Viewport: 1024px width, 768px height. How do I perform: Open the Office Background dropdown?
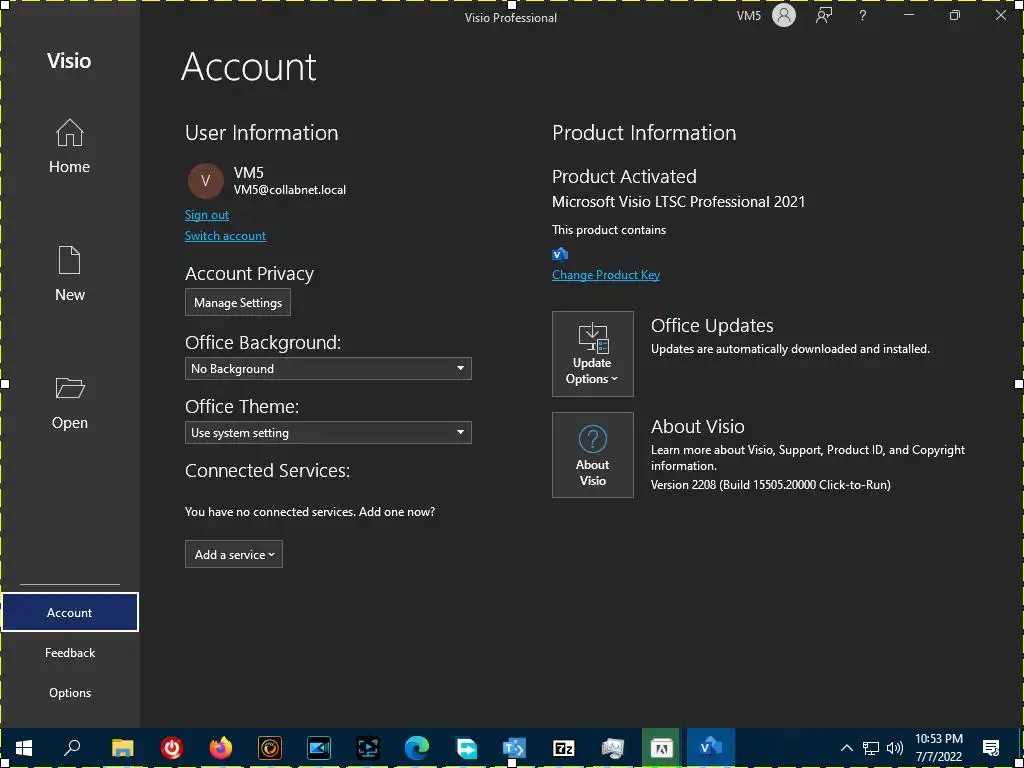pos(328,368)
